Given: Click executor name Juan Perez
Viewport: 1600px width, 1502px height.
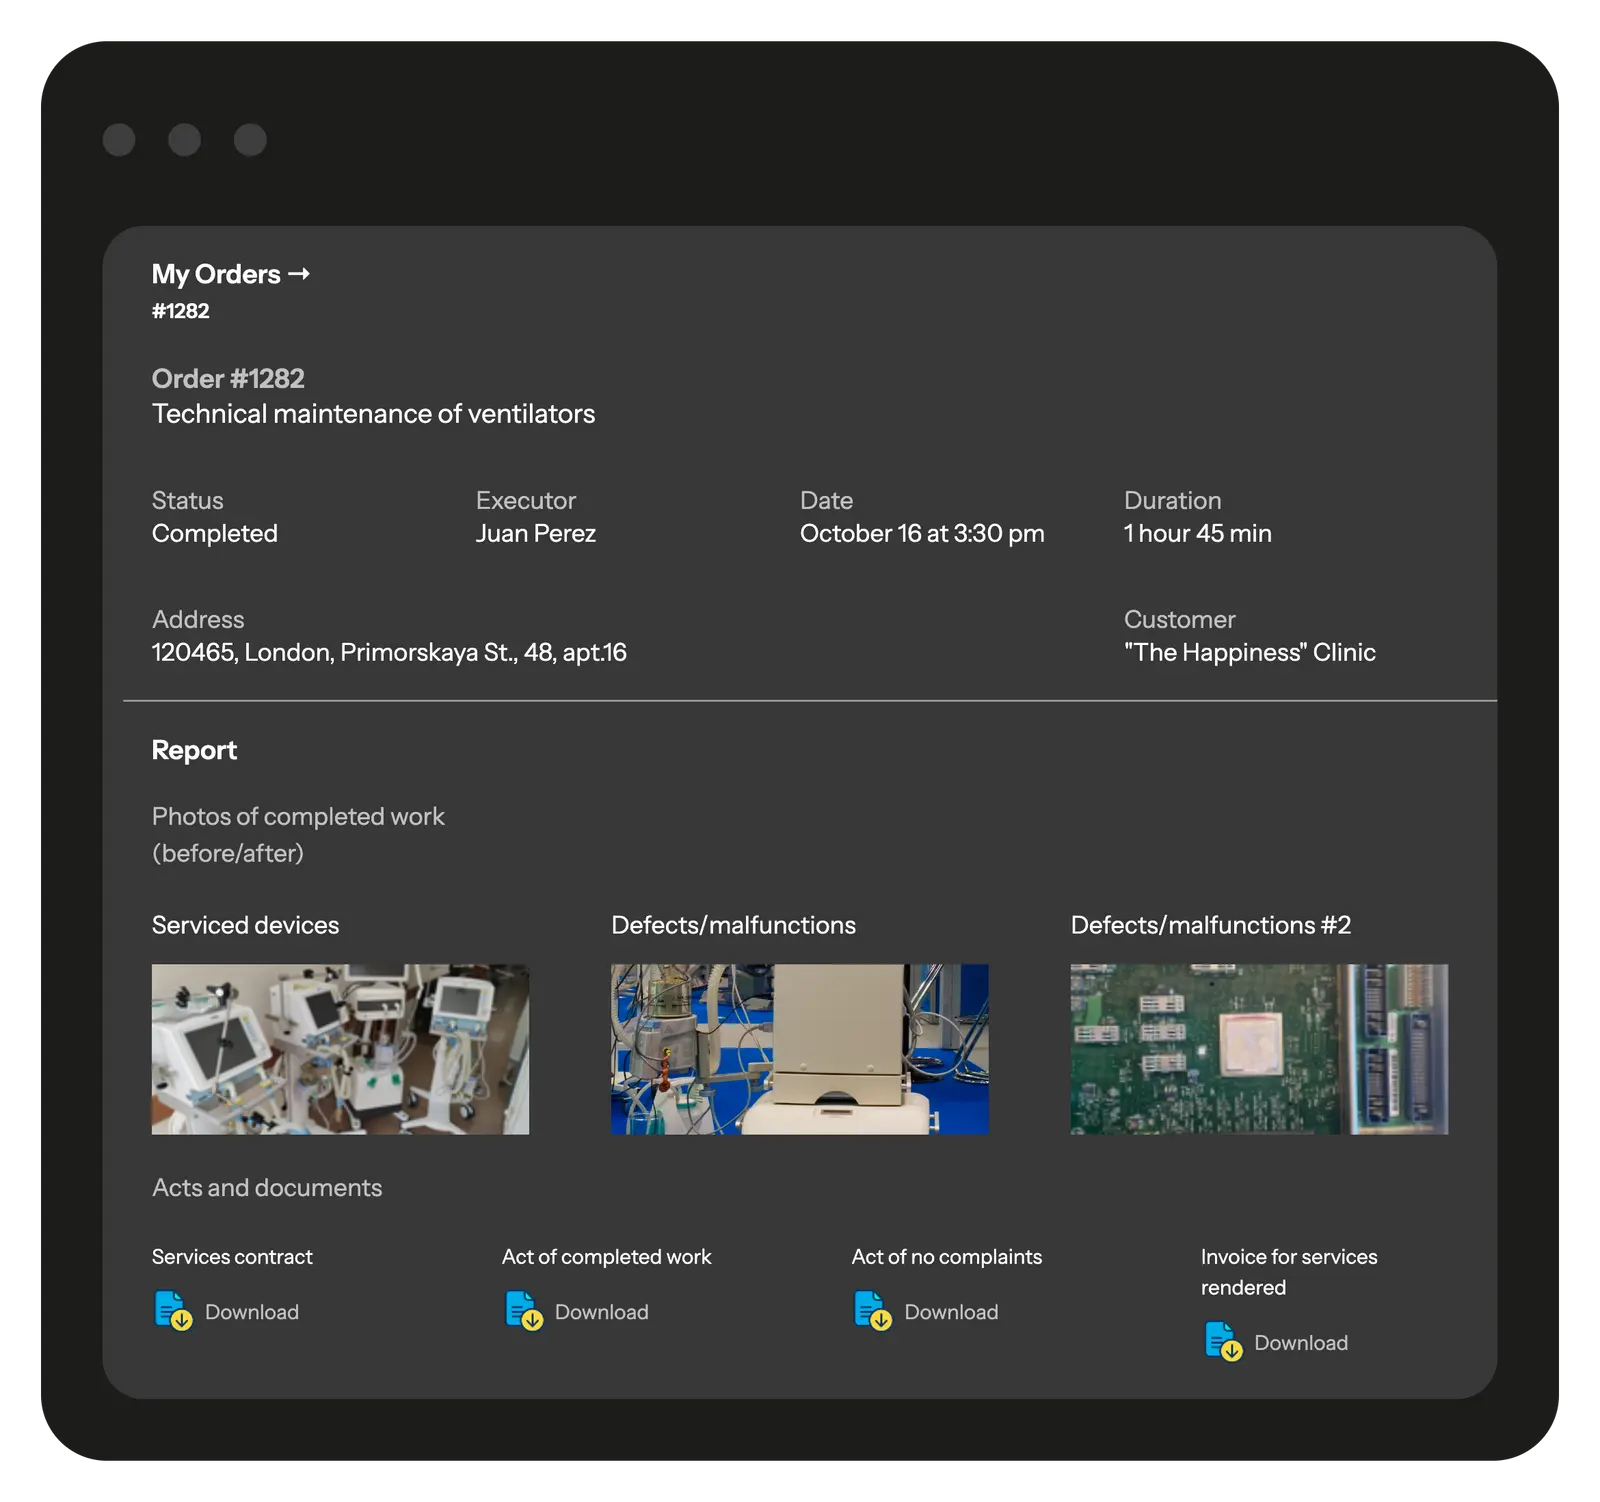Looking at the screenshot, I should [x=535, y=534].
